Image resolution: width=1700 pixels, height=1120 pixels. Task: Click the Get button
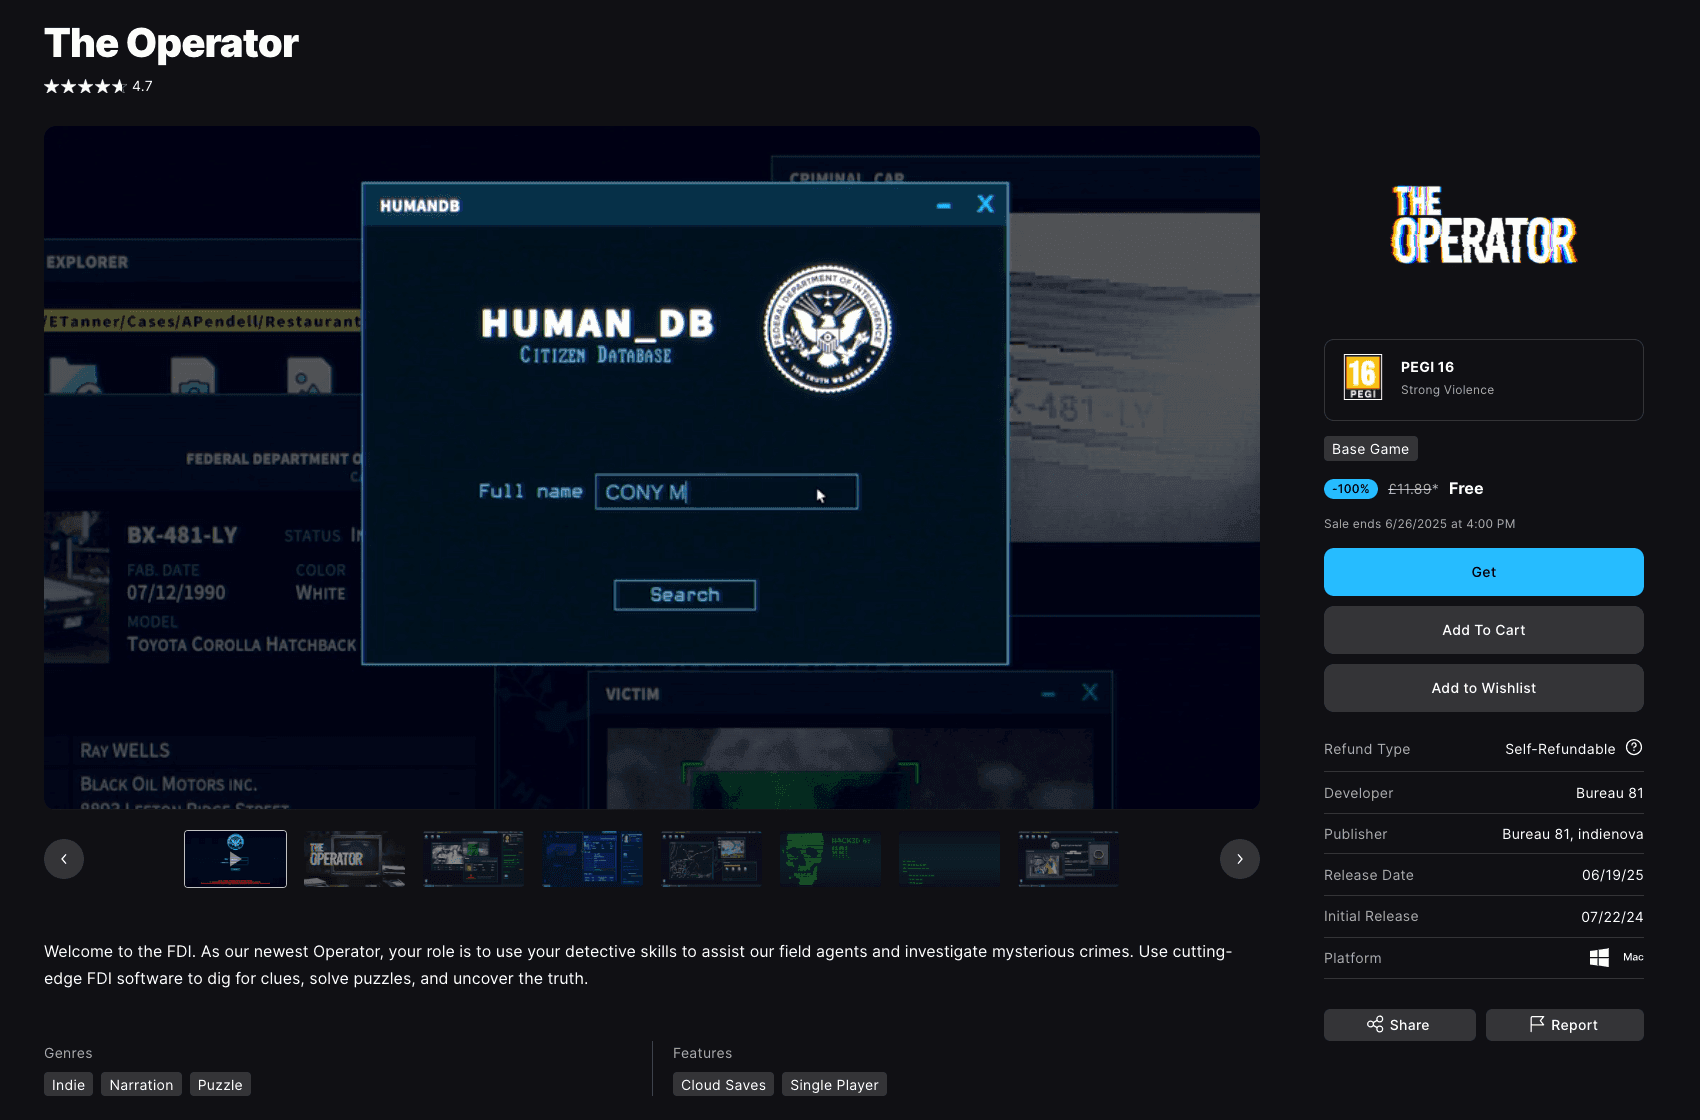[1483, 572]
